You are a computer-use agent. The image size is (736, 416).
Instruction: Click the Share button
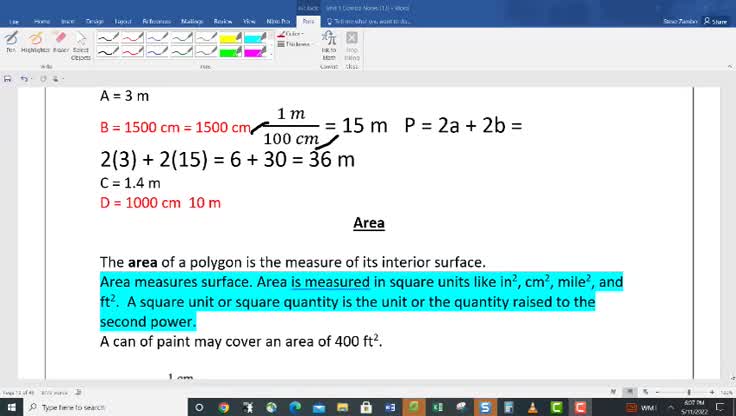tap(715, 21)
